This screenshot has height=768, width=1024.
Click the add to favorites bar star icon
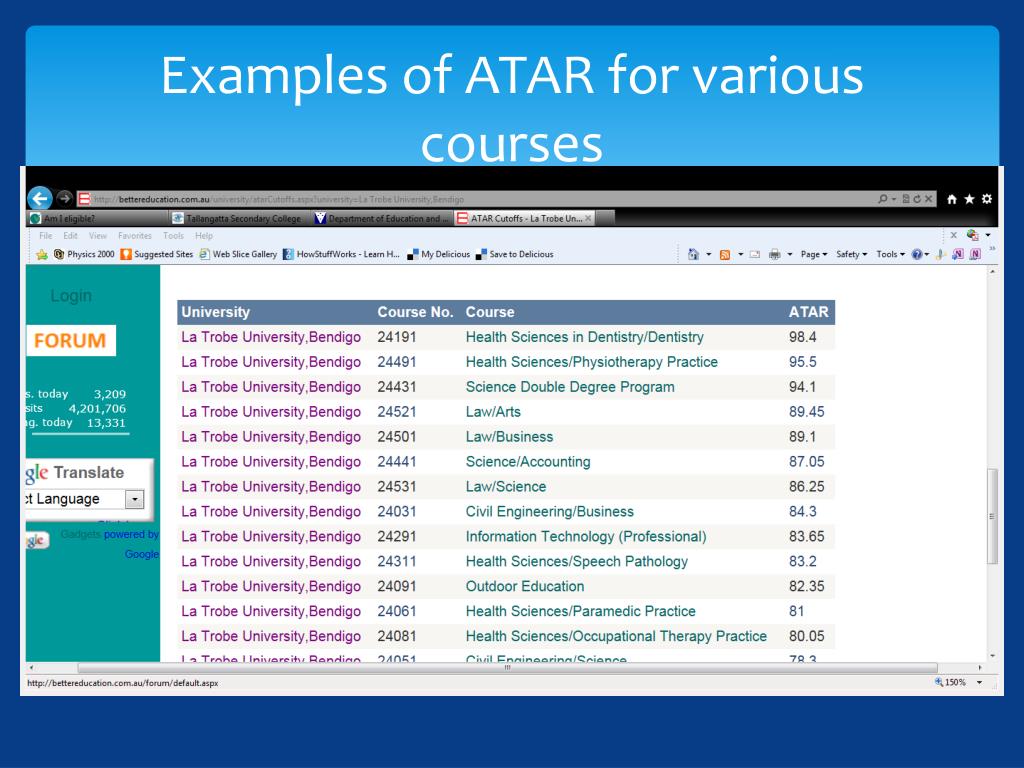pos(42,255)
